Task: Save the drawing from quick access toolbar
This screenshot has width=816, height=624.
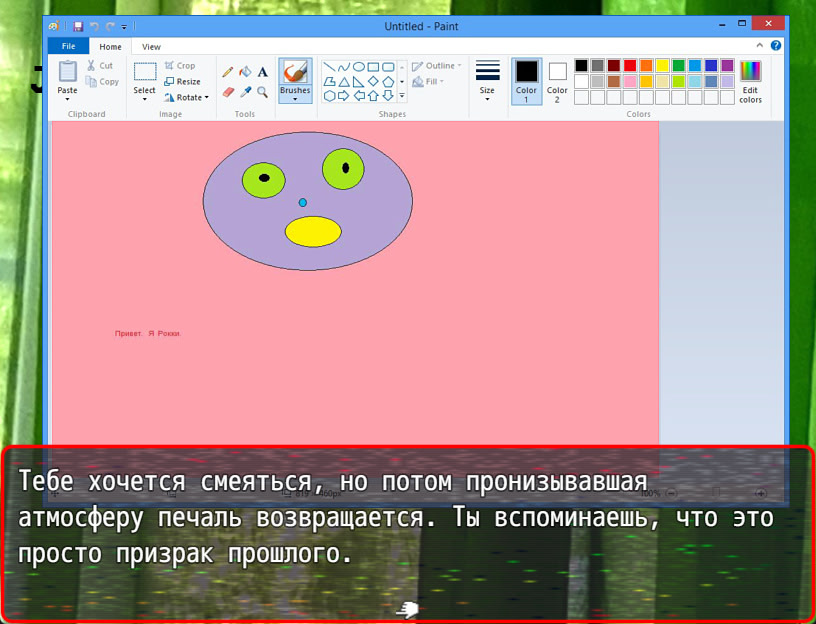Action: point(78,27)
